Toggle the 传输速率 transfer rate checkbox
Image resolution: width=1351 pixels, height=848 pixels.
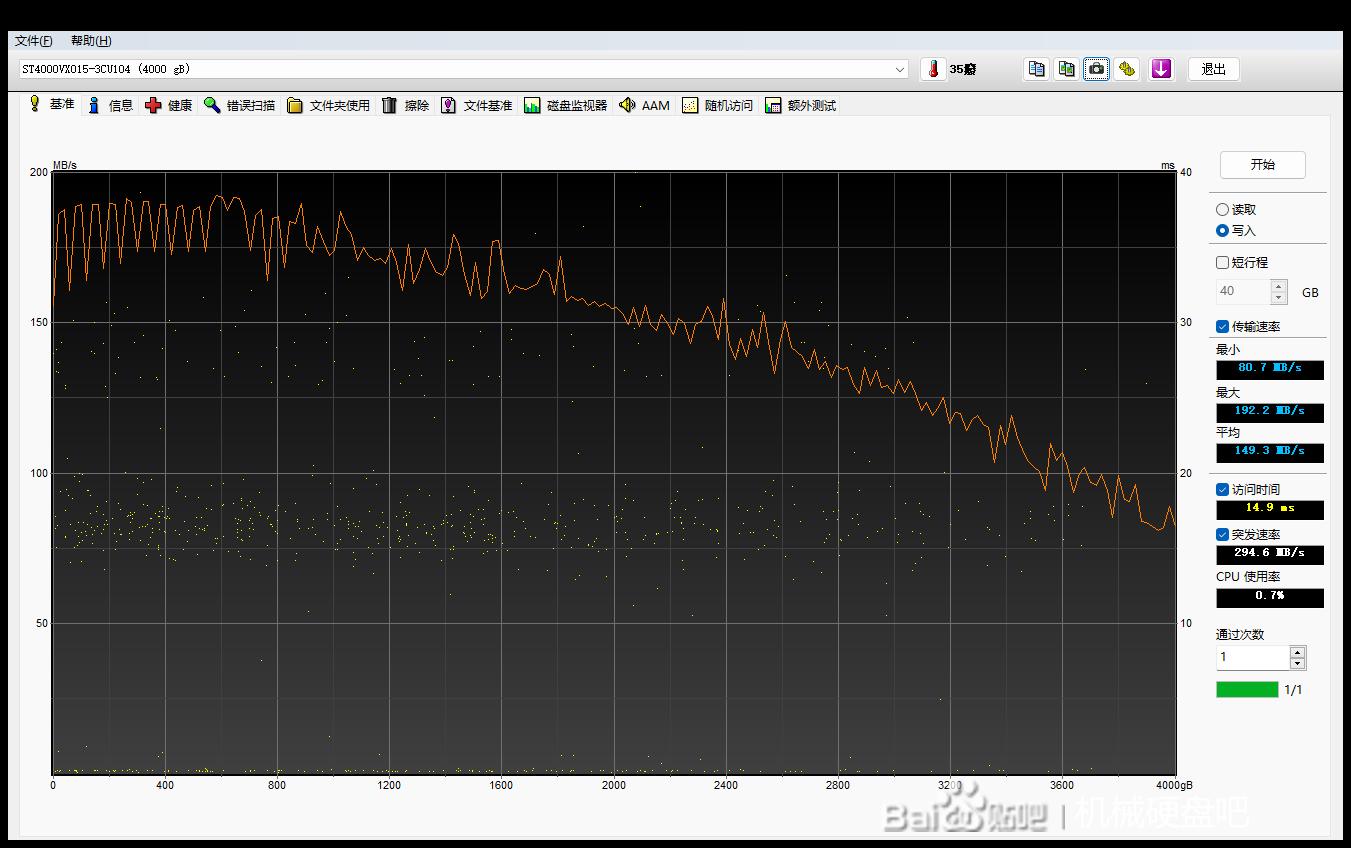[1222, 326]
